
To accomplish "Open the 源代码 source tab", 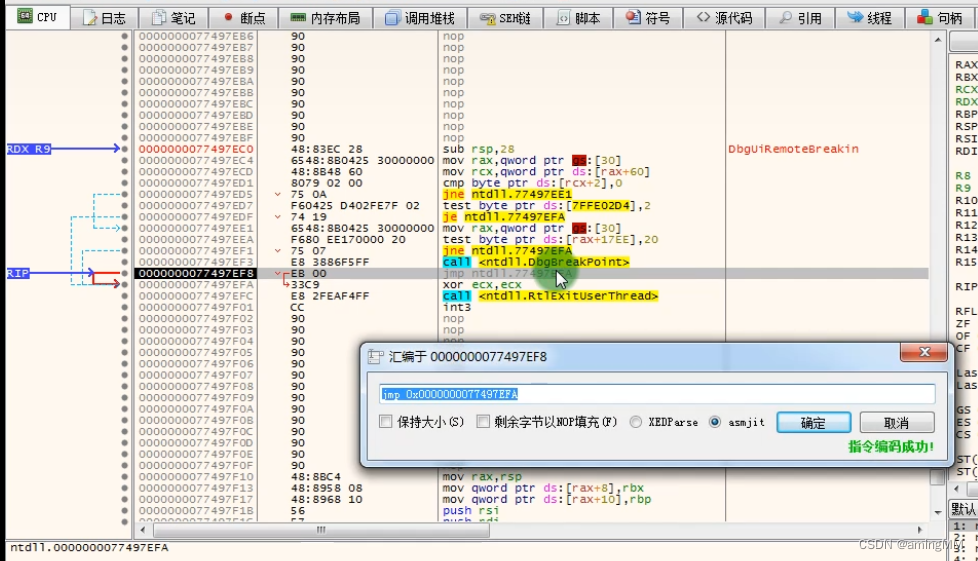I will pyautogui.click(x=724, y=18).
